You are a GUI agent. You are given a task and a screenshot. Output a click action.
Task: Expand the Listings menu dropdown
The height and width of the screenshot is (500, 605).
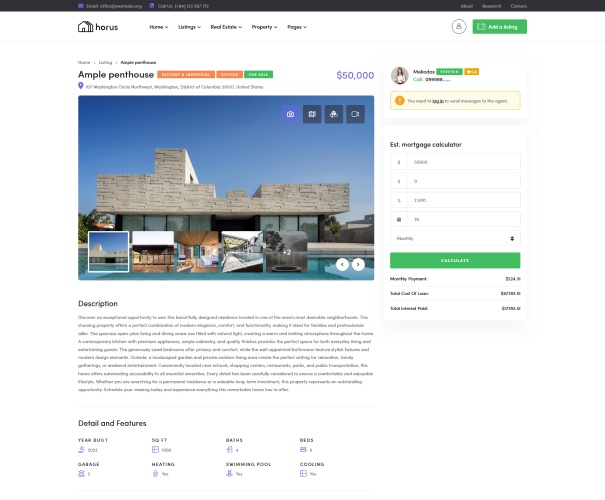189,27
